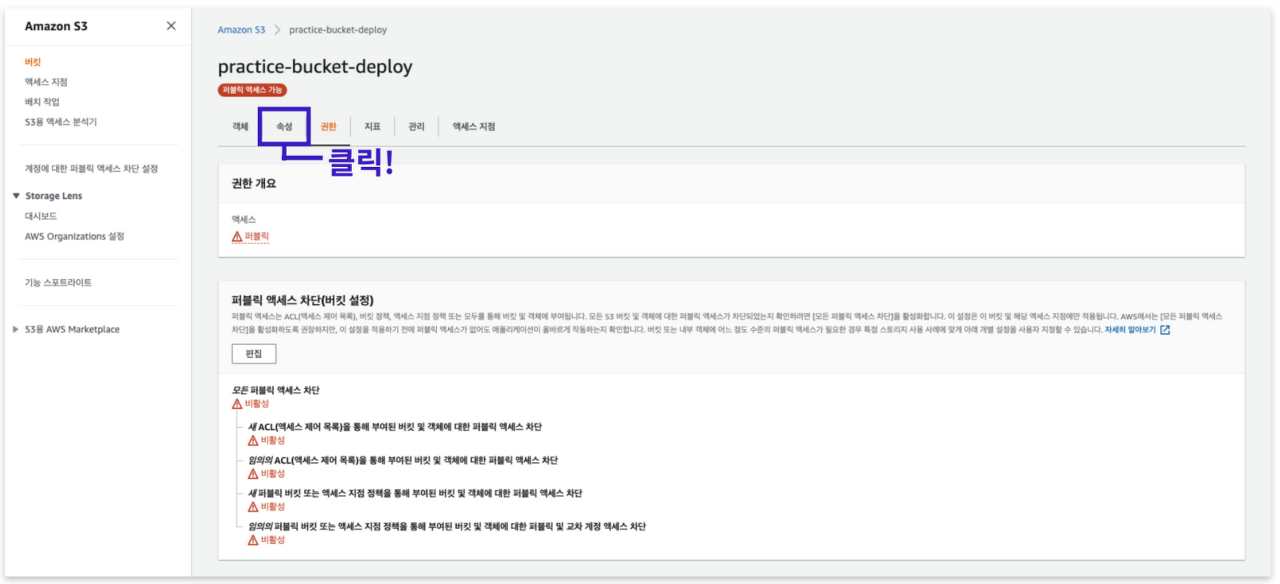
Task: Click the warning triangle beside 퍼블릭
Action: coord(237,237)
